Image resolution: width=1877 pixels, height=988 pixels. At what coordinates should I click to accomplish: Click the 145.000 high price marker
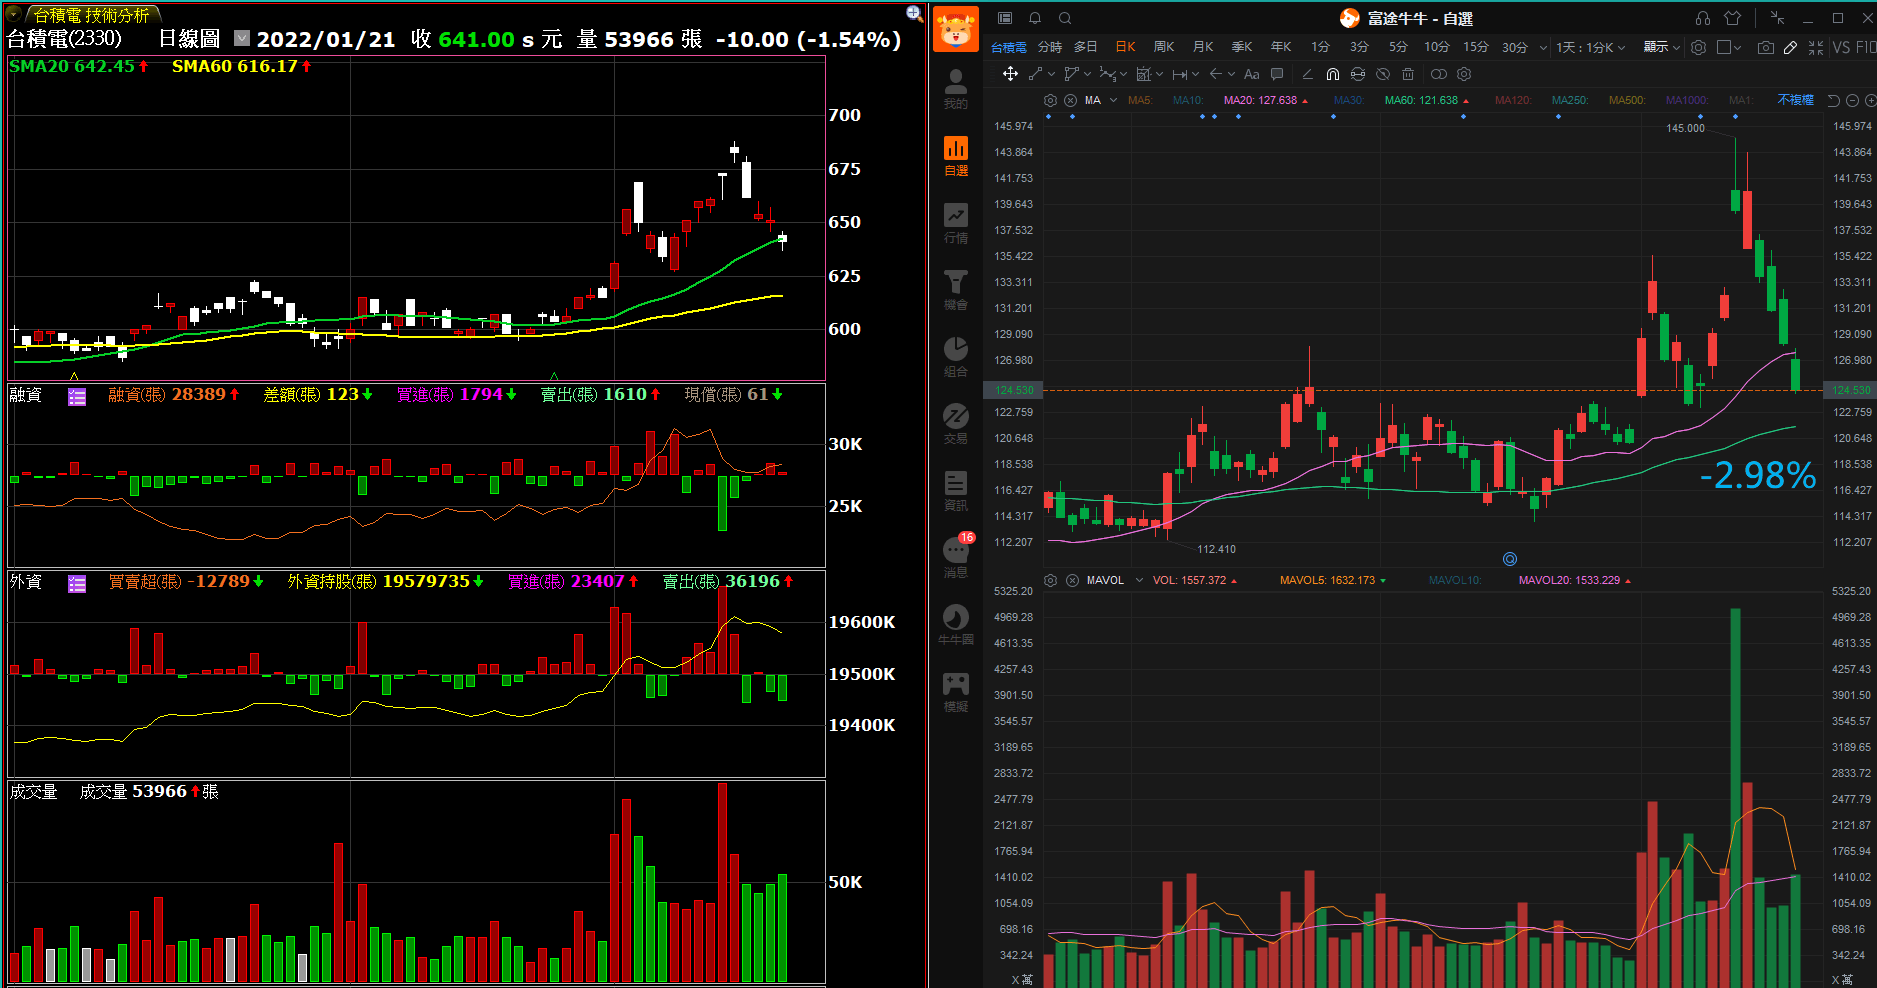pyautogui.click(x=1685, y=128)
